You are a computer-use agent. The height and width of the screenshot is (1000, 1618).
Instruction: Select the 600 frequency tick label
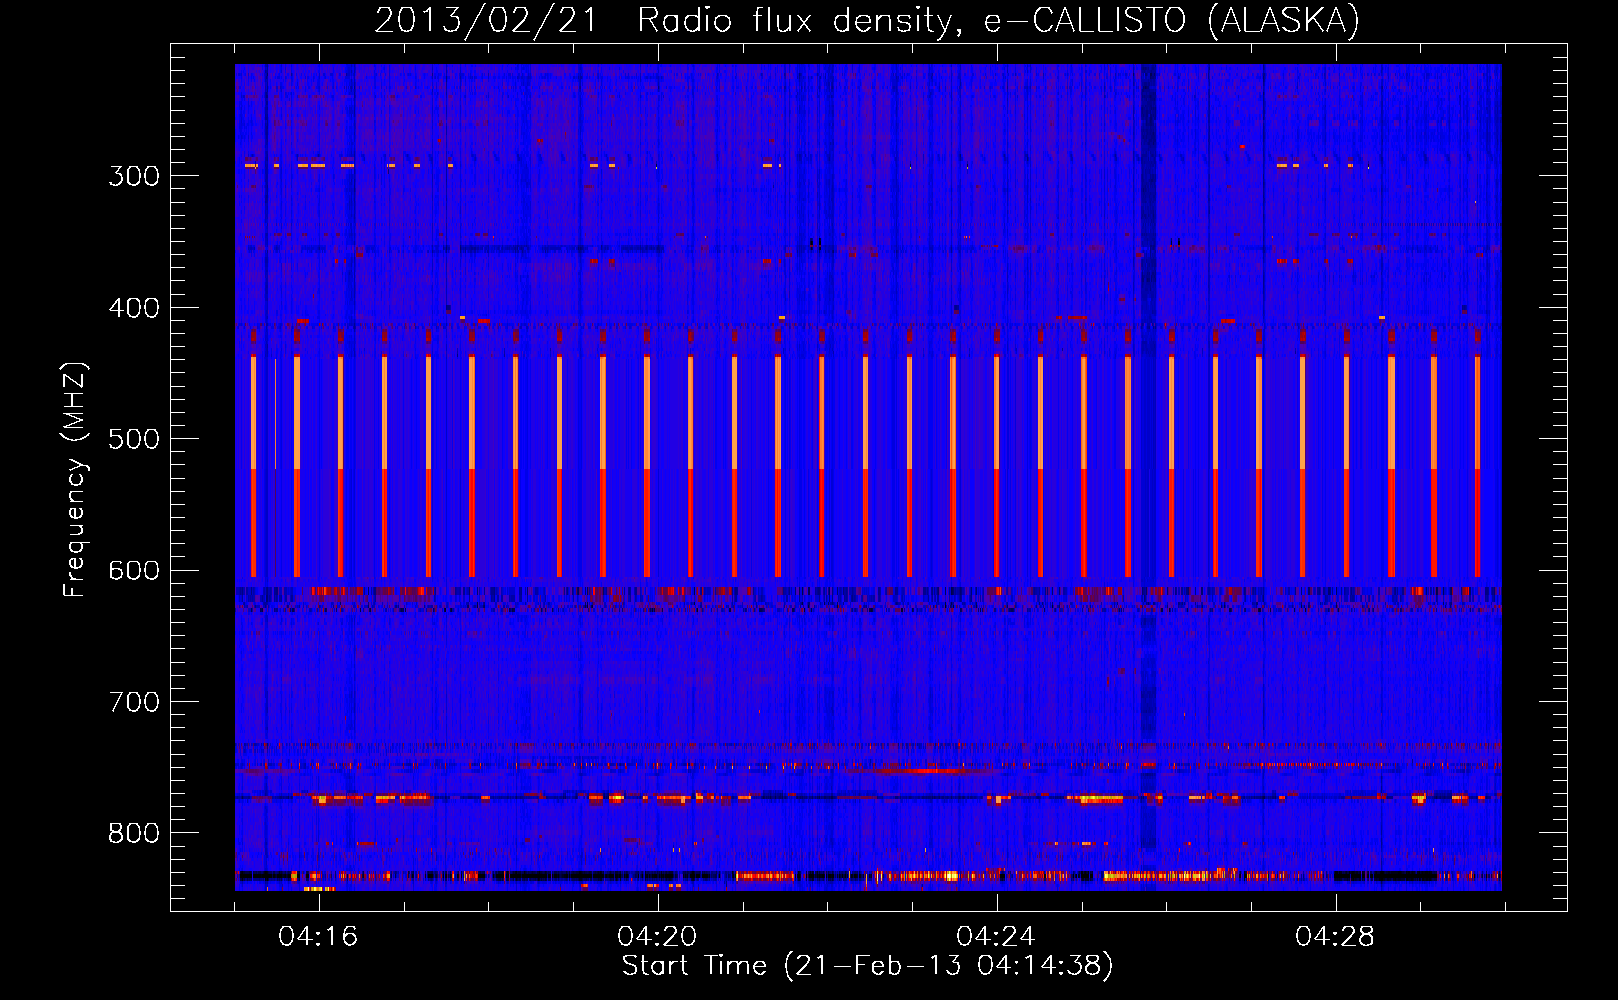coord(134,571)
